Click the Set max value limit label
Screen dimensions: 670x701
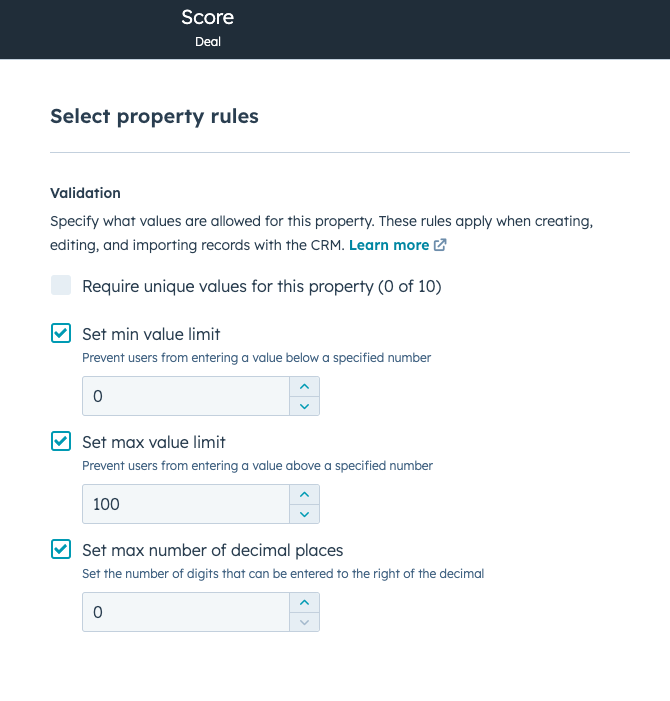pos(154,442)
